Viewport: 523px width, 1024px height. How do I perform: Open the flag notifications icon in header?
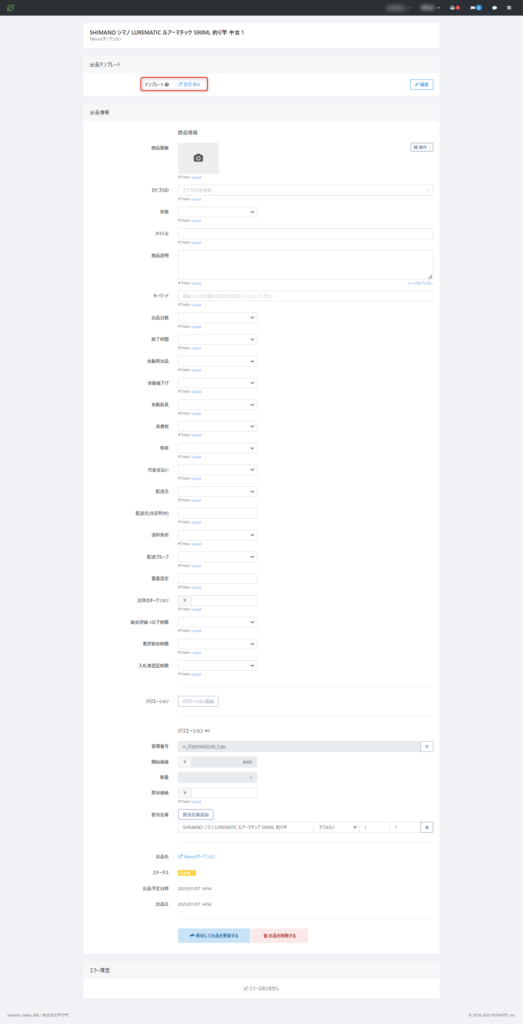[x=475, y=8]
